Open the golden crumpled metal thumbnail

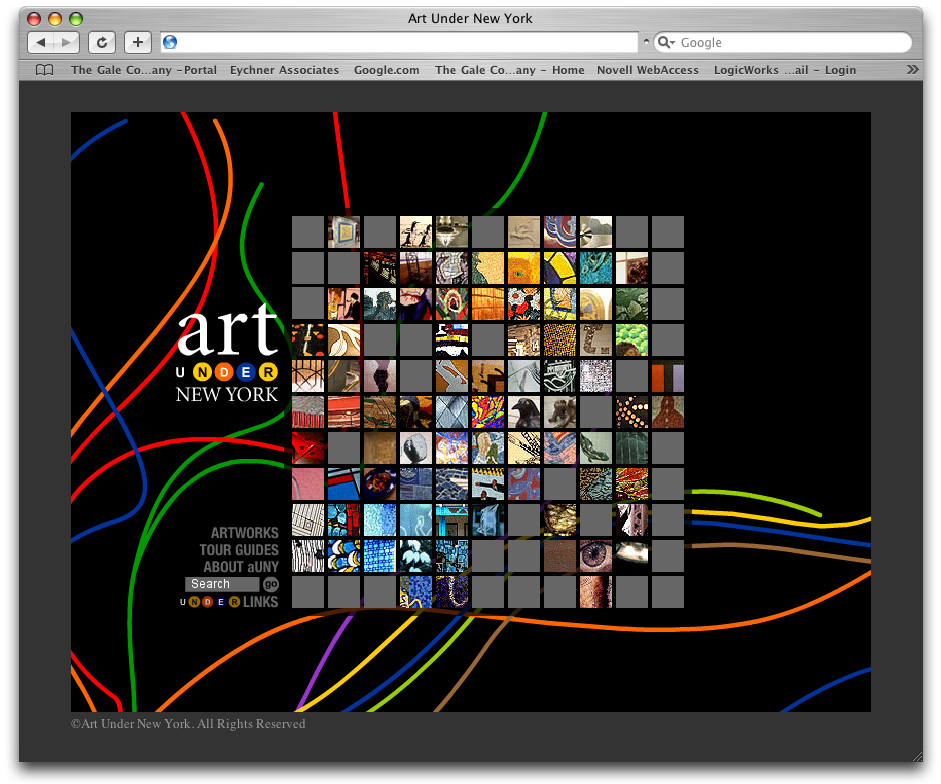point(560,520)
